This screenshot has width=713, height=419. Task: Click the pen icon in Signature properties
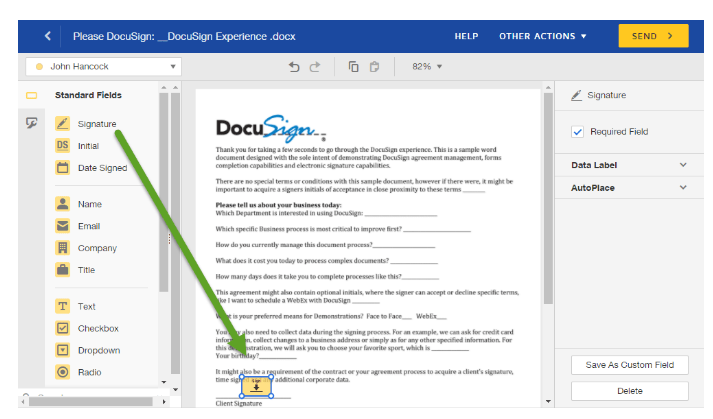click(x=577, y=95)
